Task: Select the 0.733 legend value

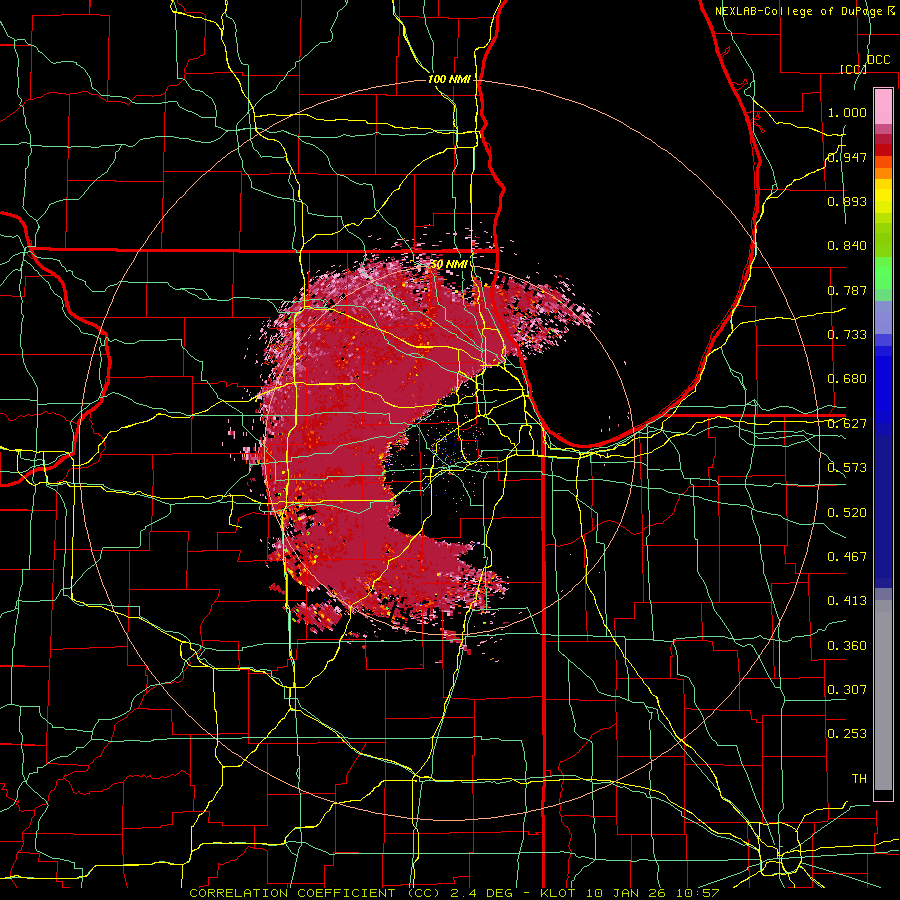Action: pos(847,335)
